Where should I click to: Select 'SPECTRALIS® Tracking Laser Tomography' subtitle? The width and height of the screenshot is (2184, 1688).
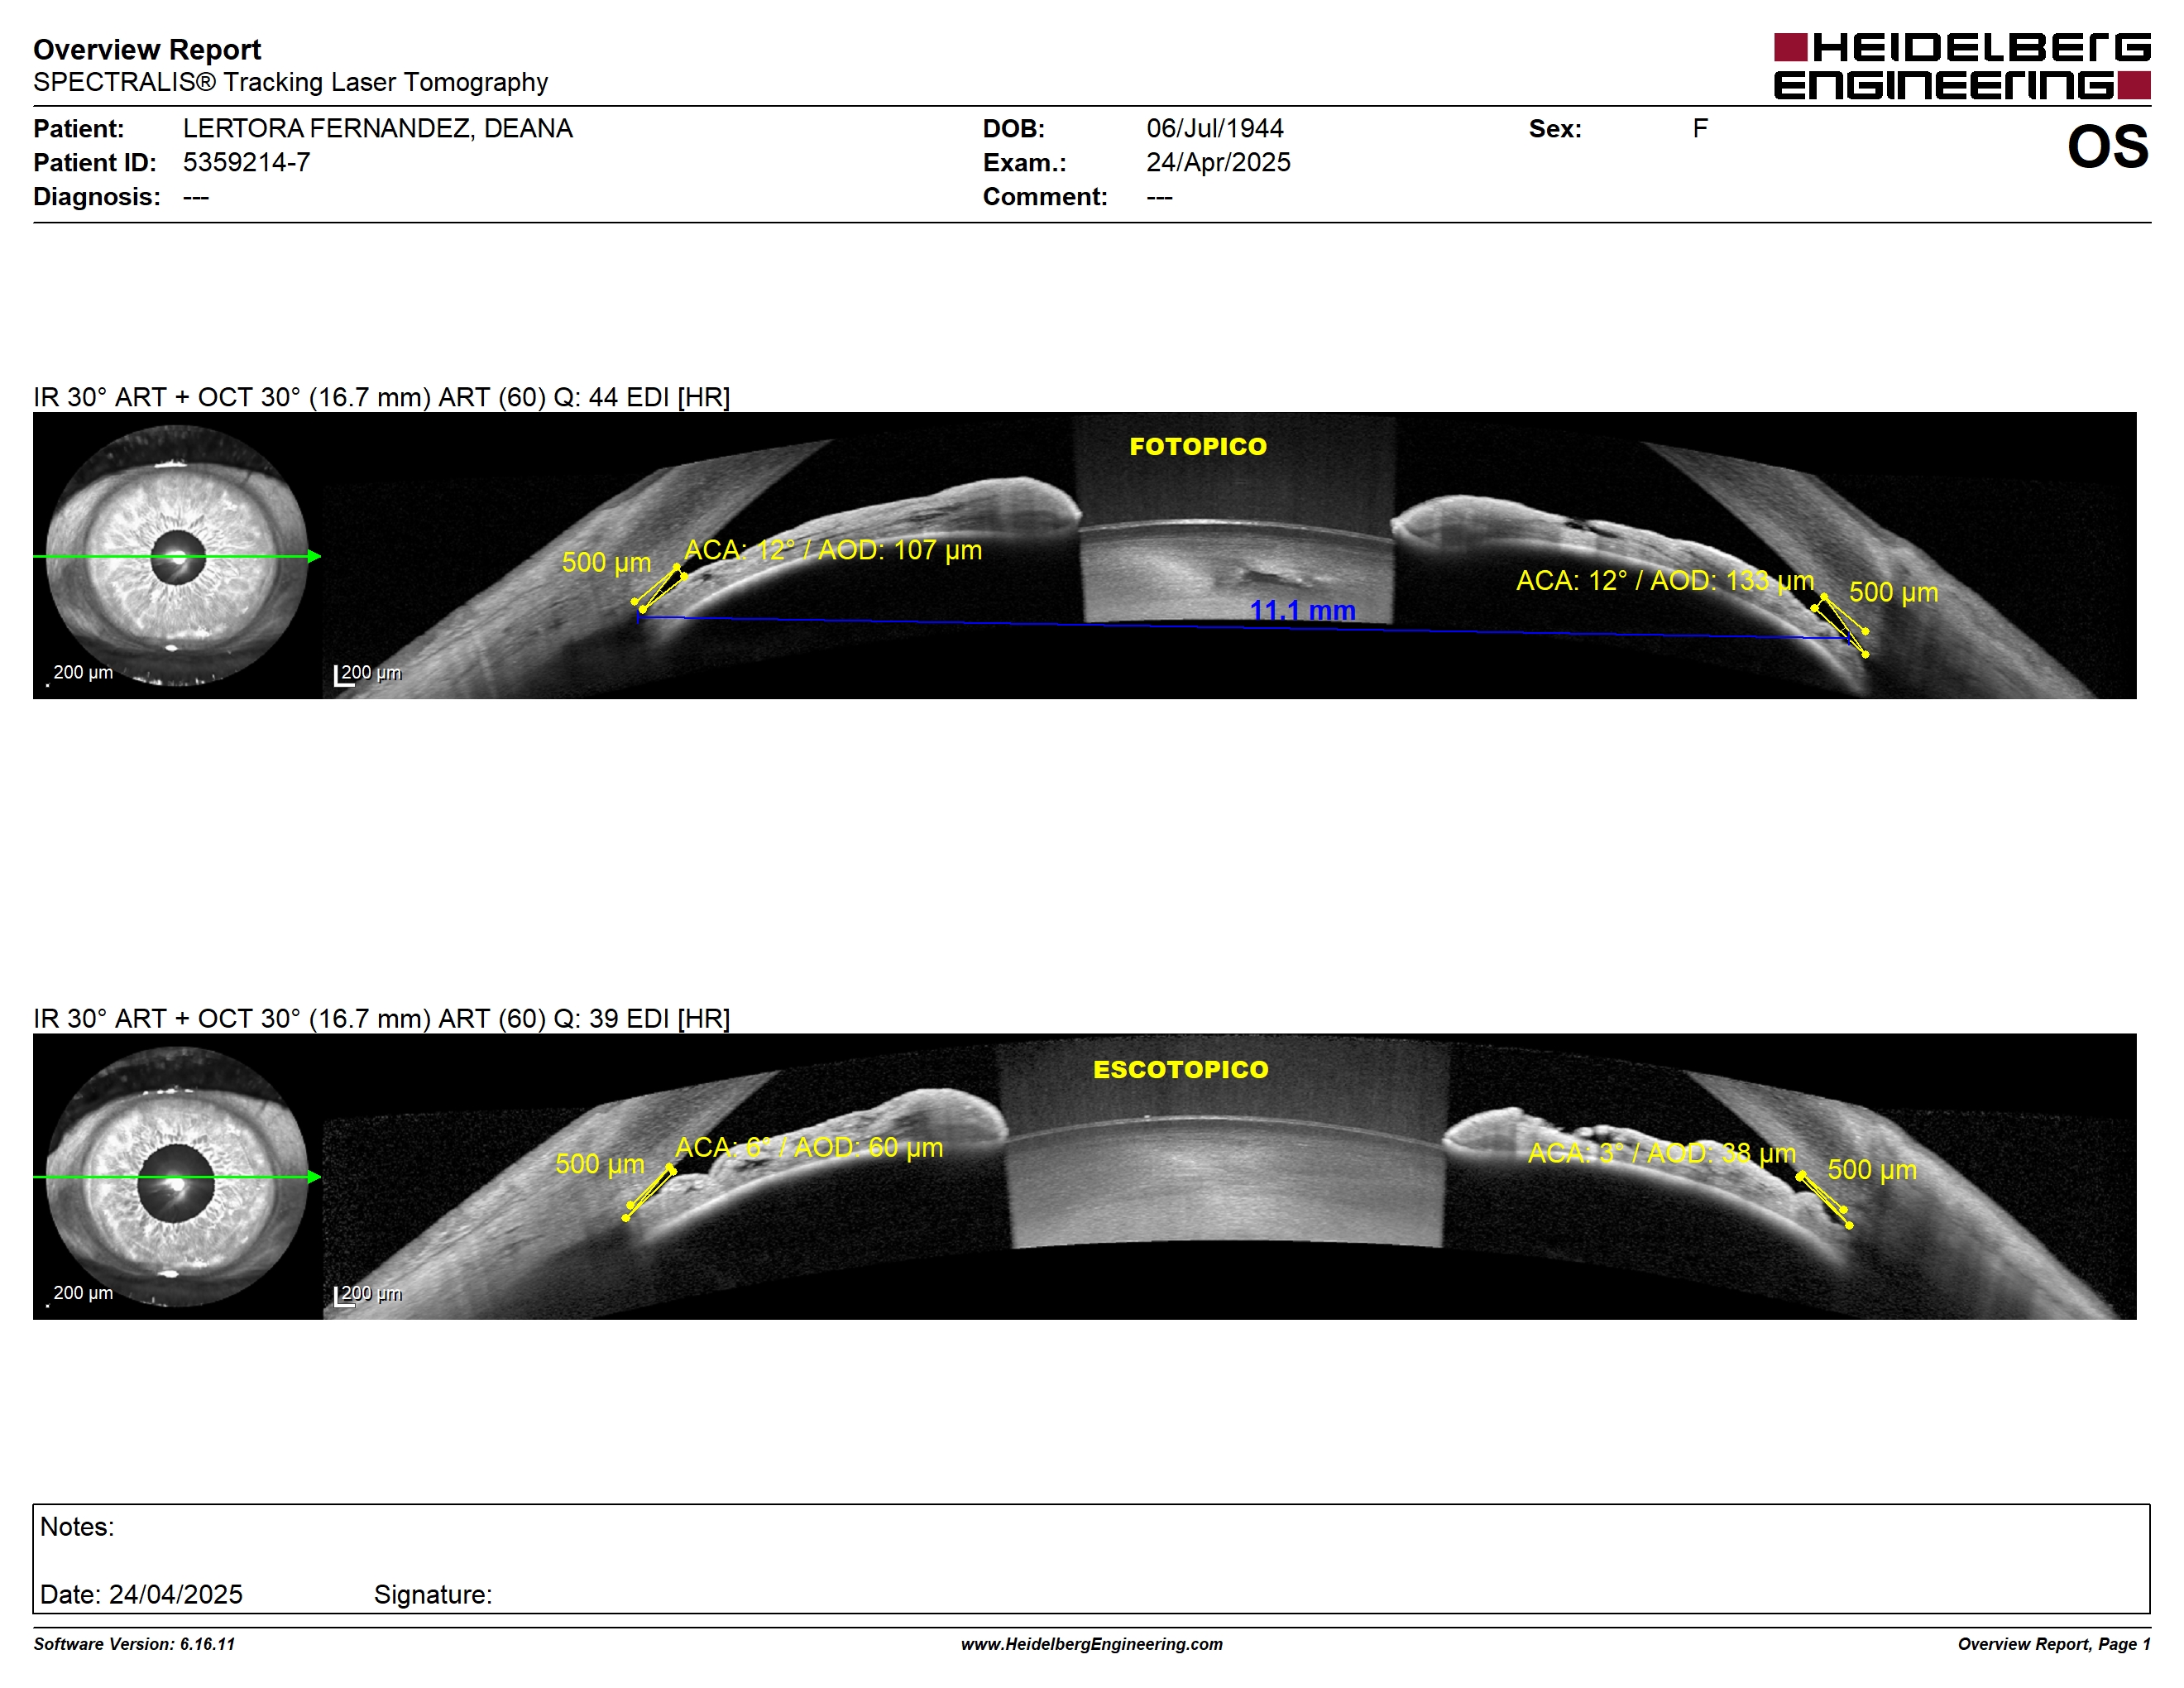pyautogui.click(x=291, y=82)
